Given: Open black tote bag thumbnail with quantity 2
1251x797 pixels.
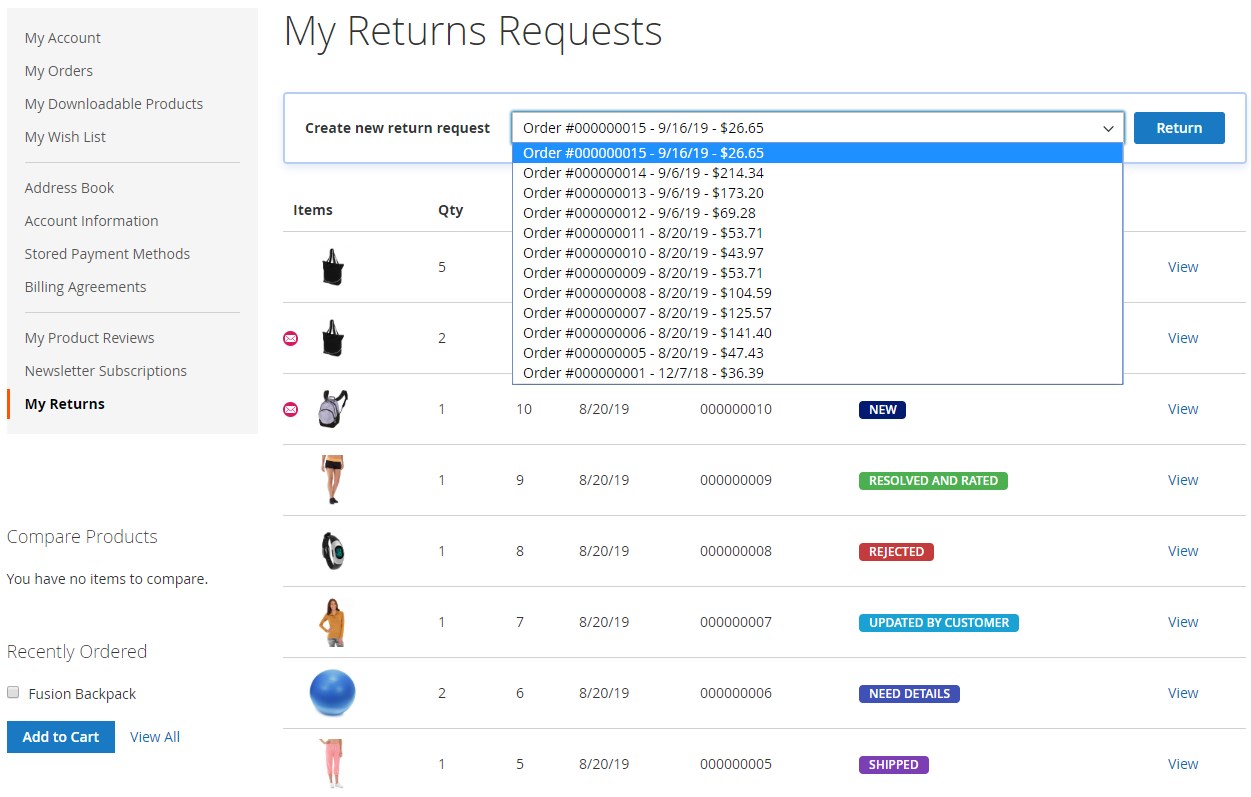Looking at the screenshot, I should [x=332, y=338].
